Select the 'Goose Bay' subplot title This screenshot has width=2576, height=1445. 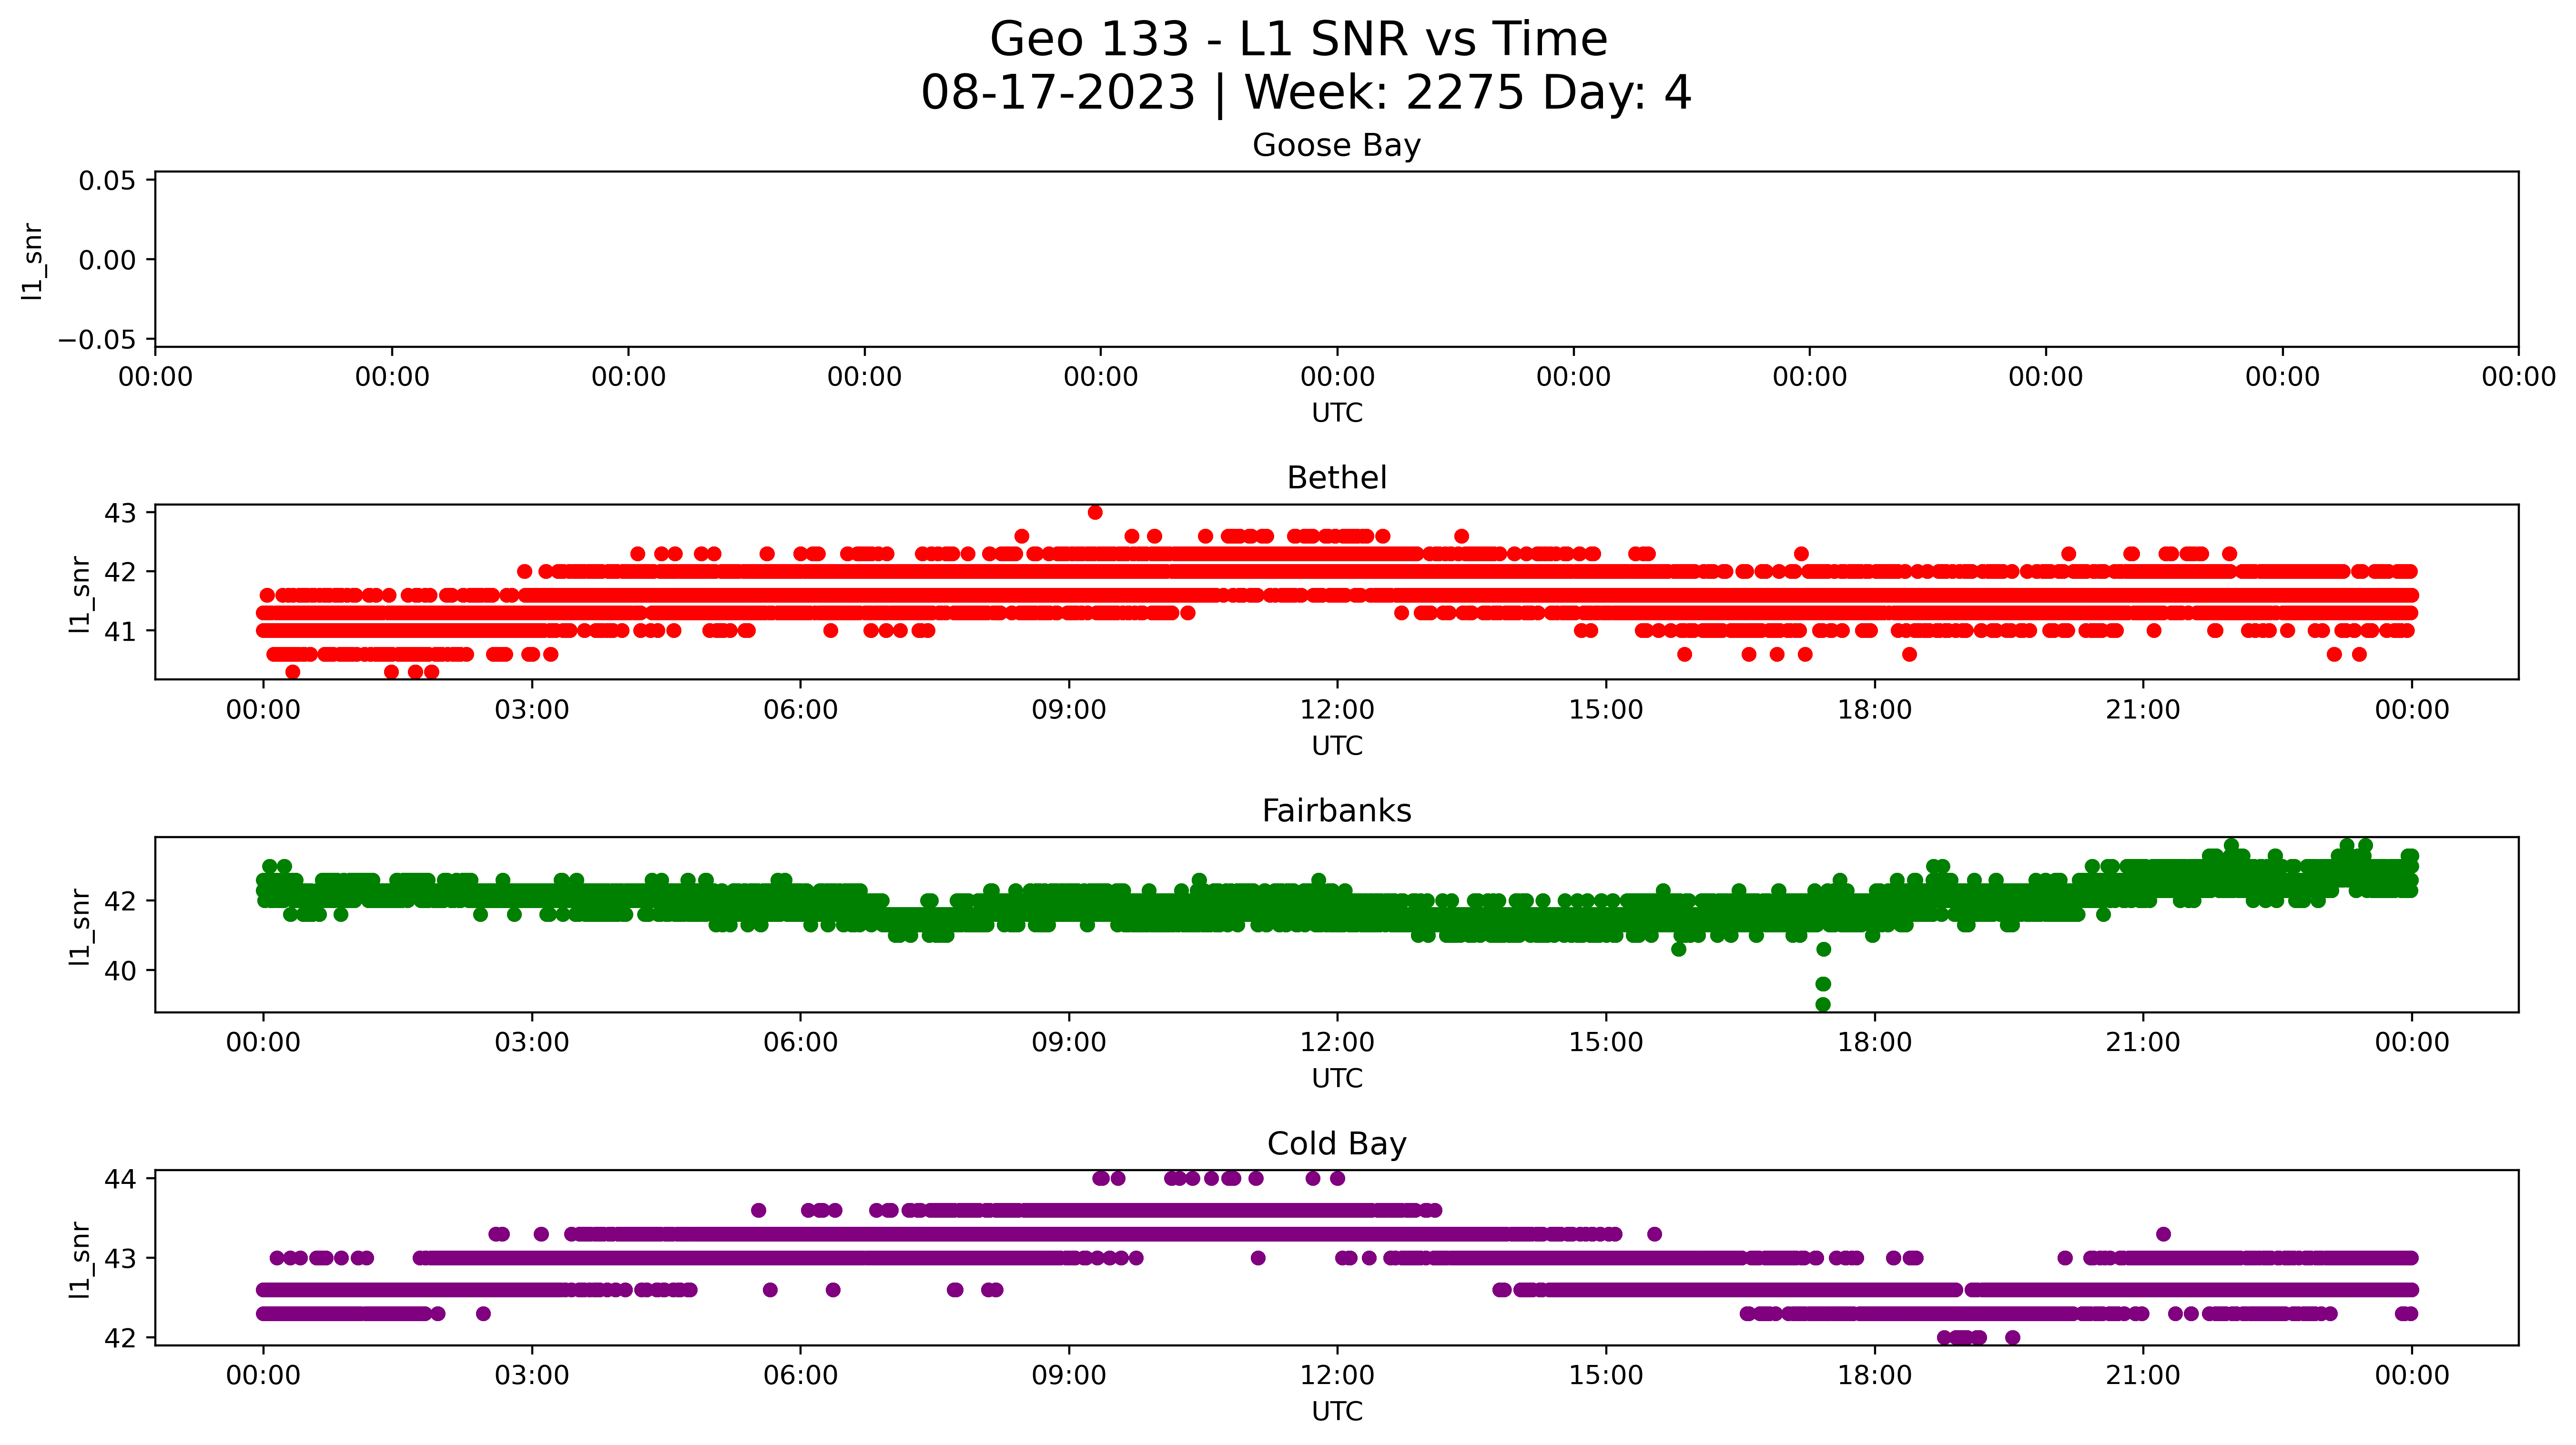click(x=1336, y=146)
